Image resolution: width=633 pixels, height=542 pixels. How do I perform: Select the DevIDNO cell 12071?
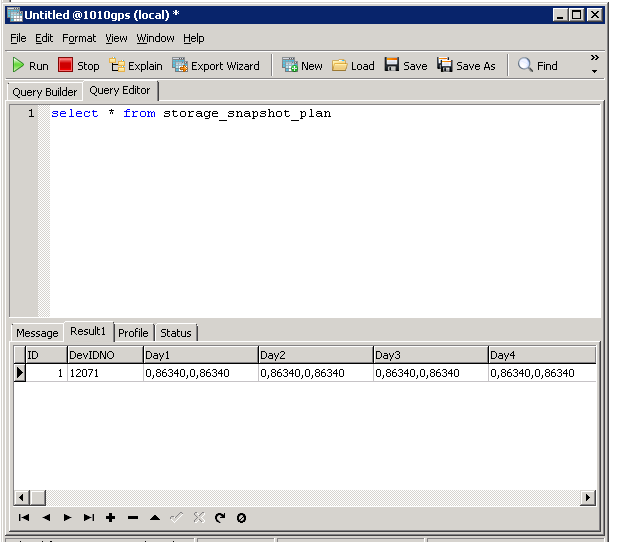[105, 373]
